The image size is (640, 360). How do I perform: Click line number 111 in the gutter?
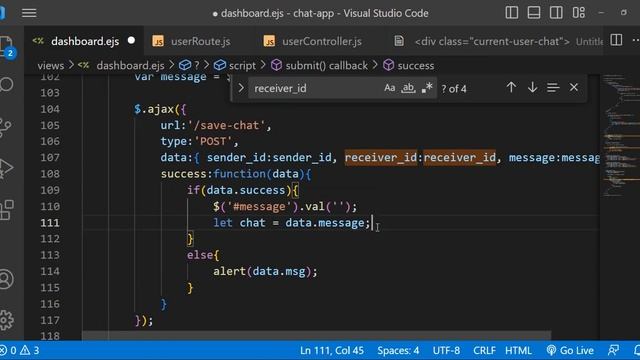(x=50, y=223)
